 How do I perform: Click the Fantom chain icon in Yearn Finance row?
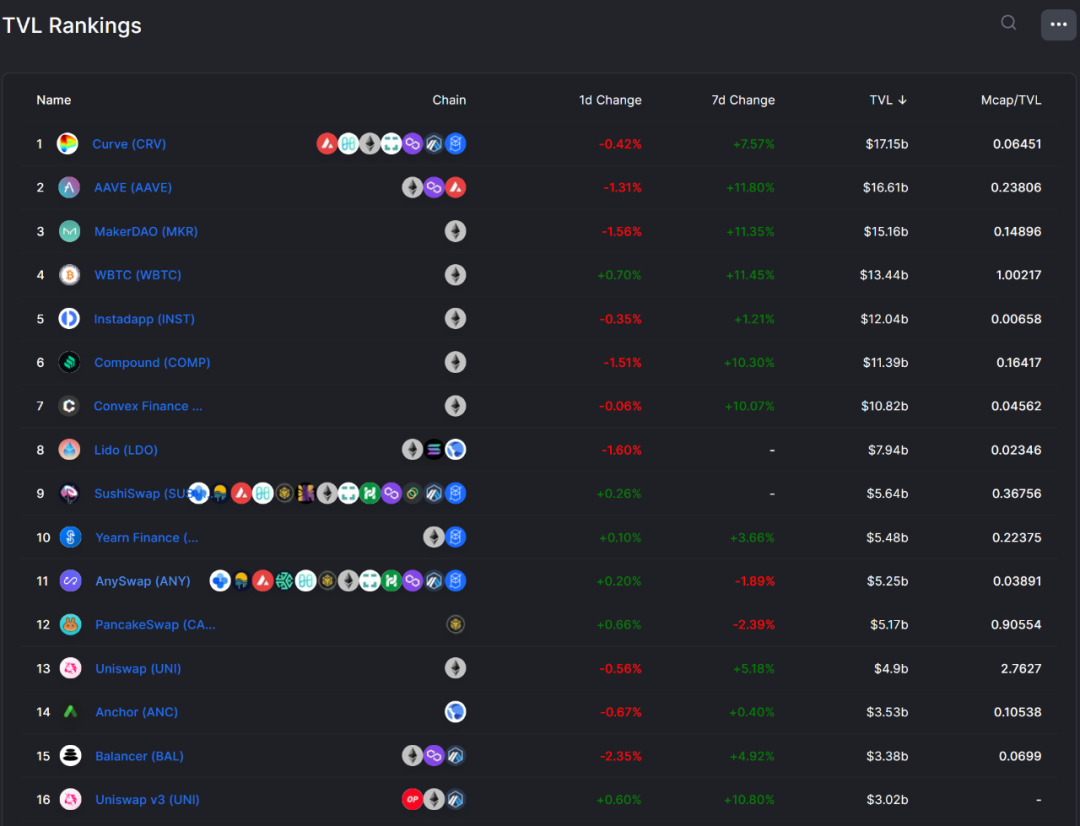click(x=455, y=537)
